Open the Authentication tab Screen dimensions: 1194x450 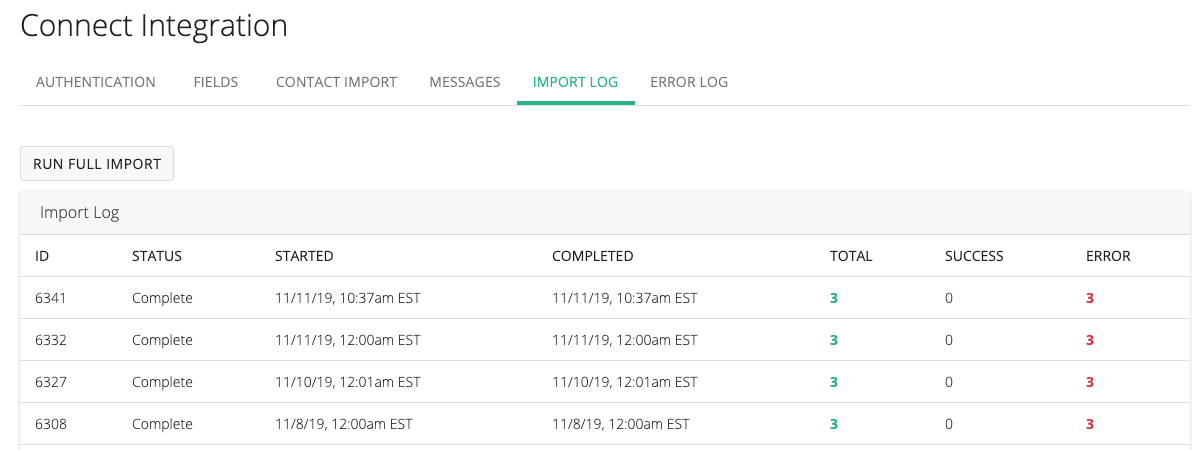(x=96, y=82)
